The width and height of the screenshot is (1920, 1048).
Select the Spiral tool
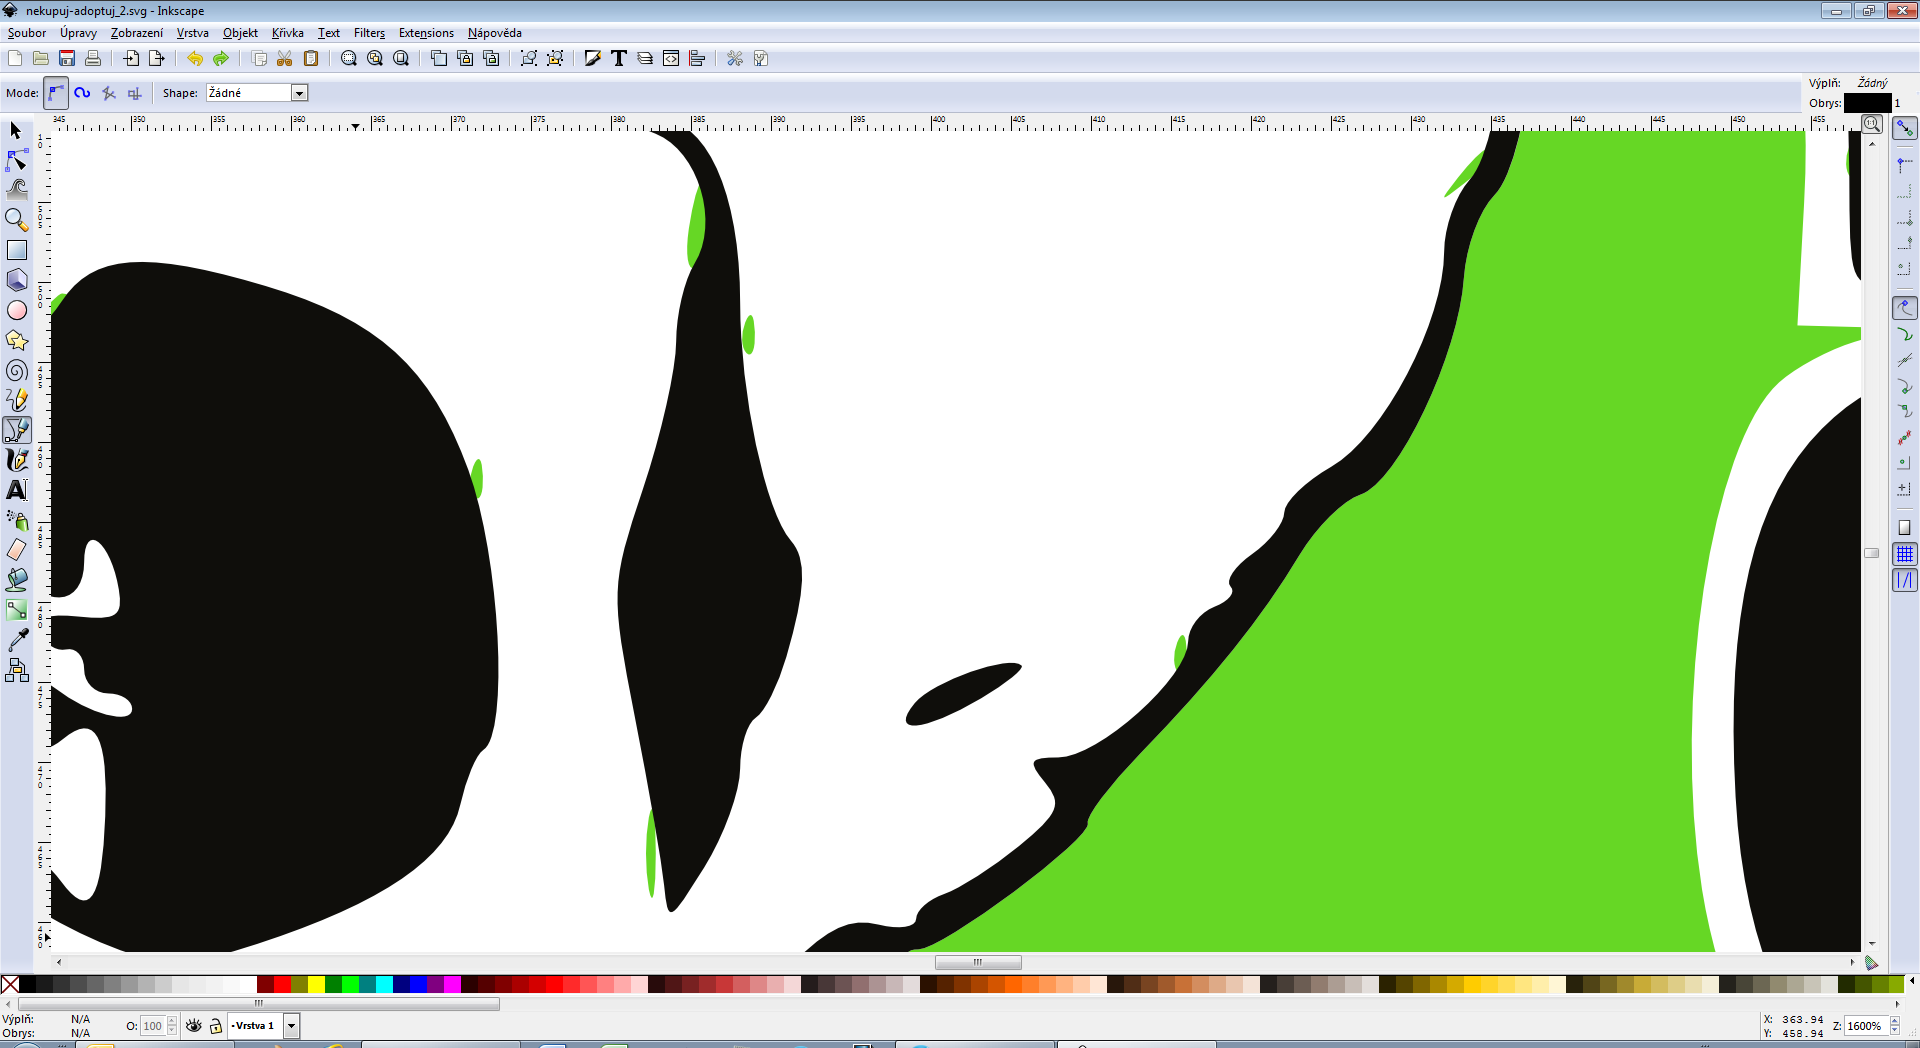[16, 370]
